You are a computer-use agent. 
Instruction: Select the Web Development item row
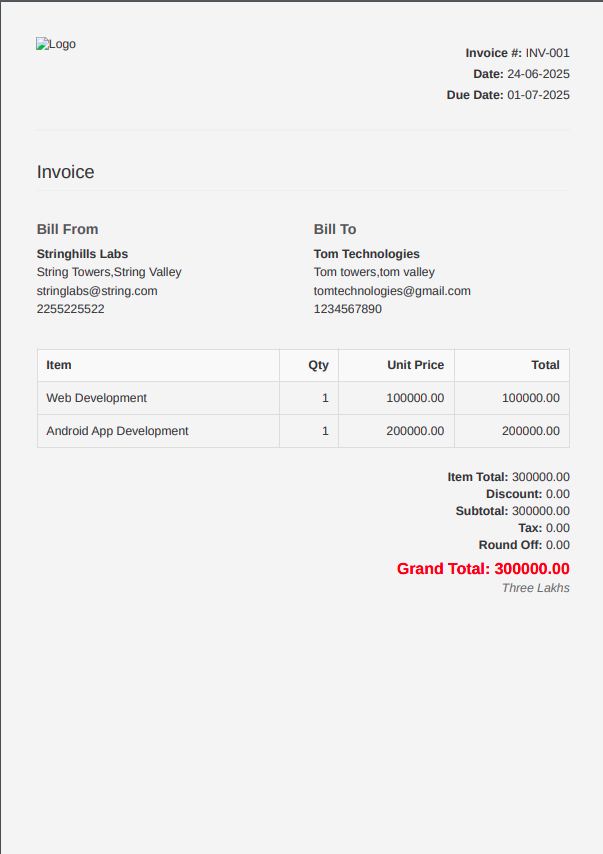(x=96, y=398)
